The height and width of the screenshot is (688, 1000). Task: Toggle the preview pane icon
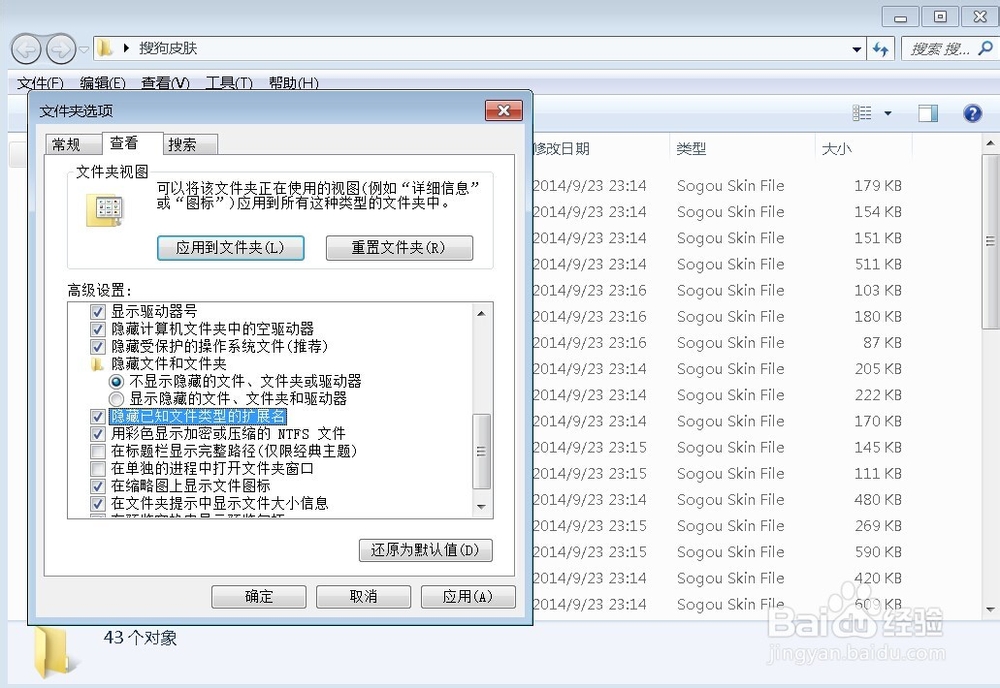pos(928,113)
